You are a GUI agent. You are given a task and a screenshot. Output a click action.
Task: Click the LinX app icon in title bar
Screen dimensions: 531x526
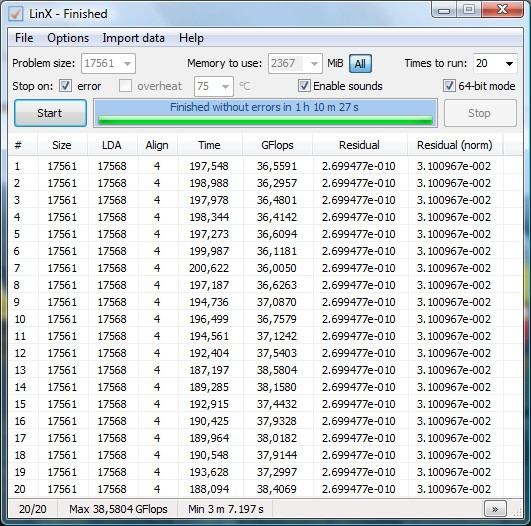[16, 14]
